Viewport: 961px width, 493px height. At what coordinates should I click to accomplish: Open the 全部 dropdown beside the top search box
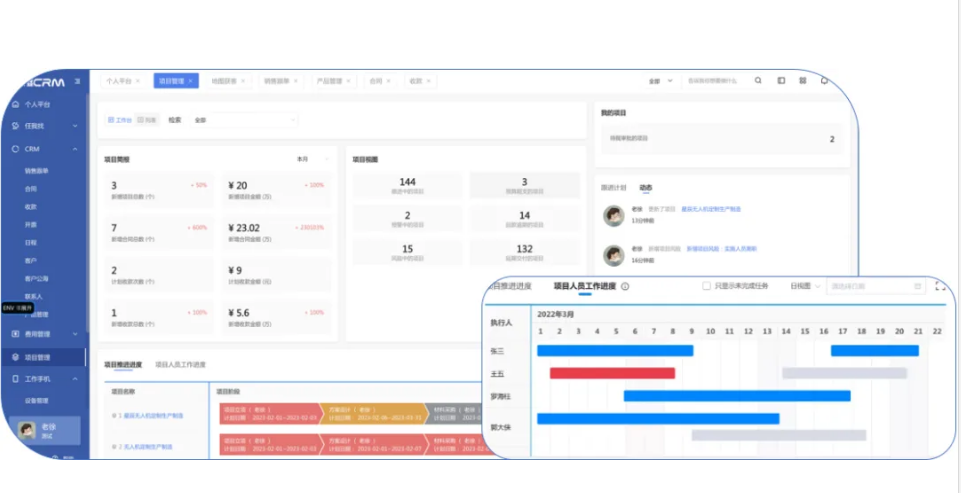click(x=661, y=81)
